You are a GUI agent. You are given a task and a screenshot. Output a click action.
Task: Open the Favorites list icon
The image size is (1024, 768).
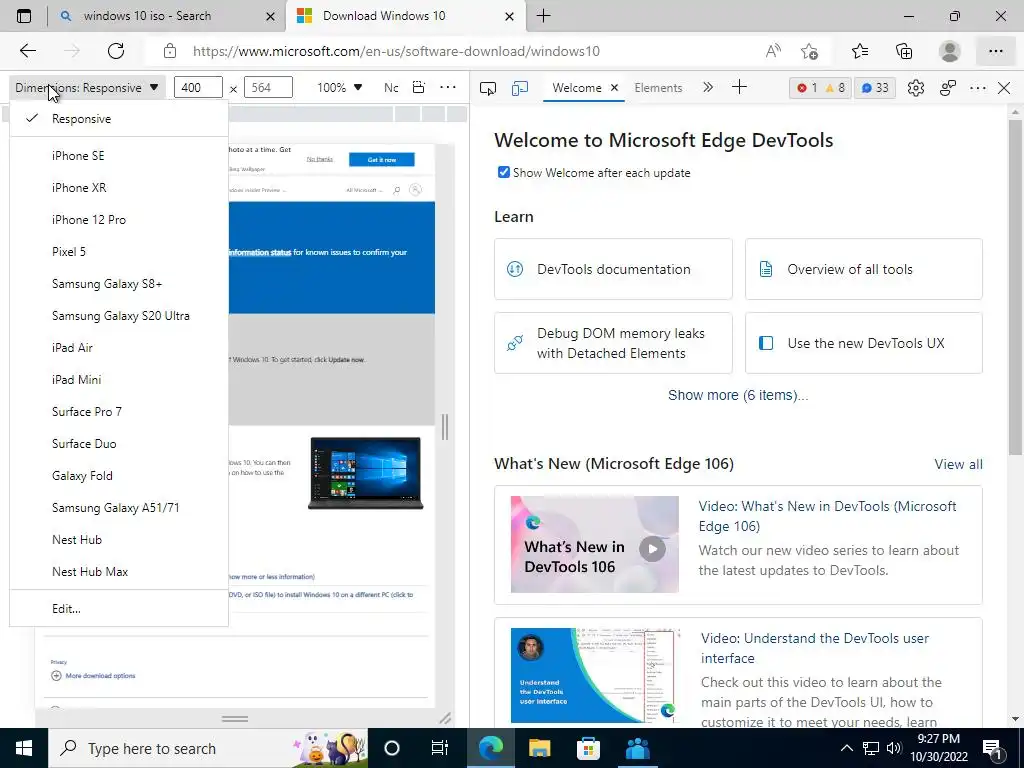tap(860, 51)
